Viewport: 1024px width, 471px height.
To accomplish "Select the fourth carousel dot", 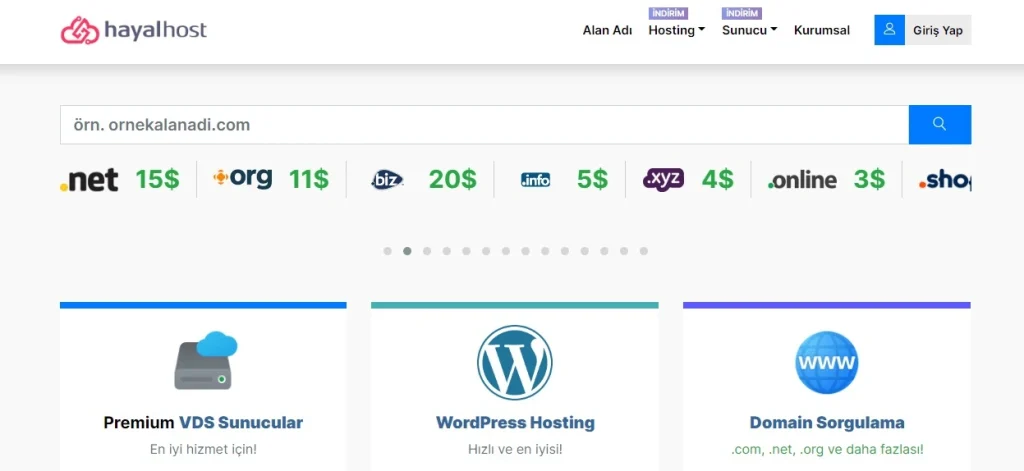I will 447,251.
